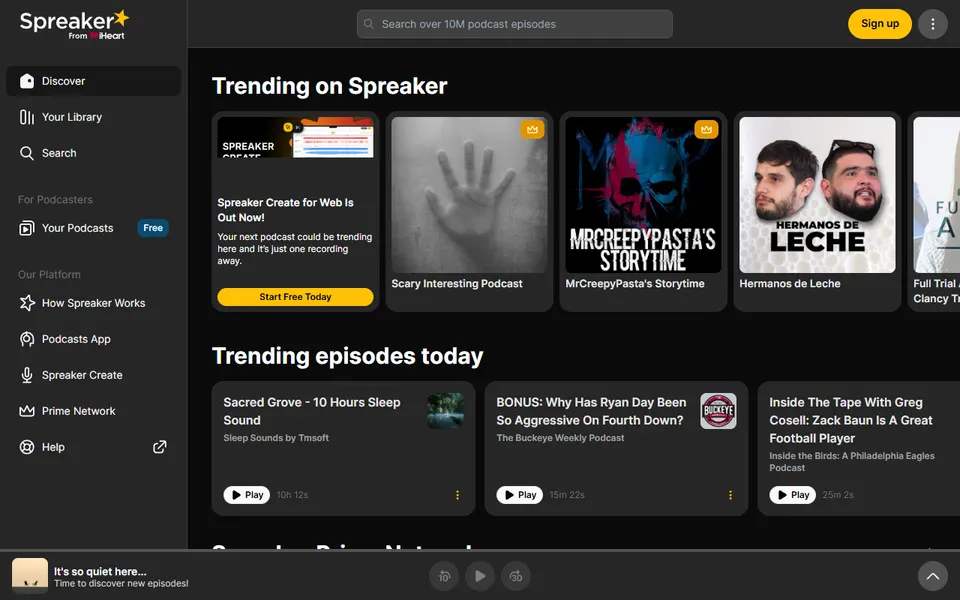This screenshot has width=960, height=600.
Task: Click the Sacred Grove episode thumbnail
Action: point(445,411)
